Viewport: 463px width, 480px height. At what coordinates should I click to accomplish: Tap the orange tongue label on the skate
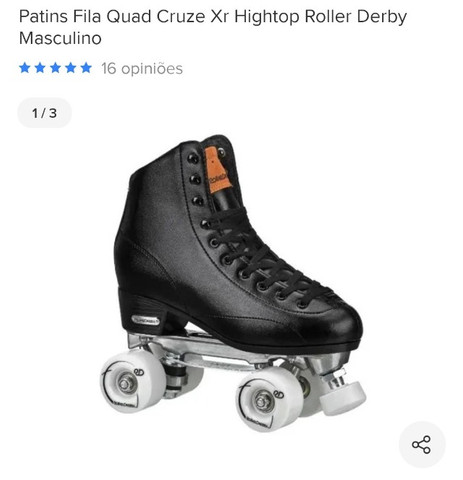[x=217, y=170]
